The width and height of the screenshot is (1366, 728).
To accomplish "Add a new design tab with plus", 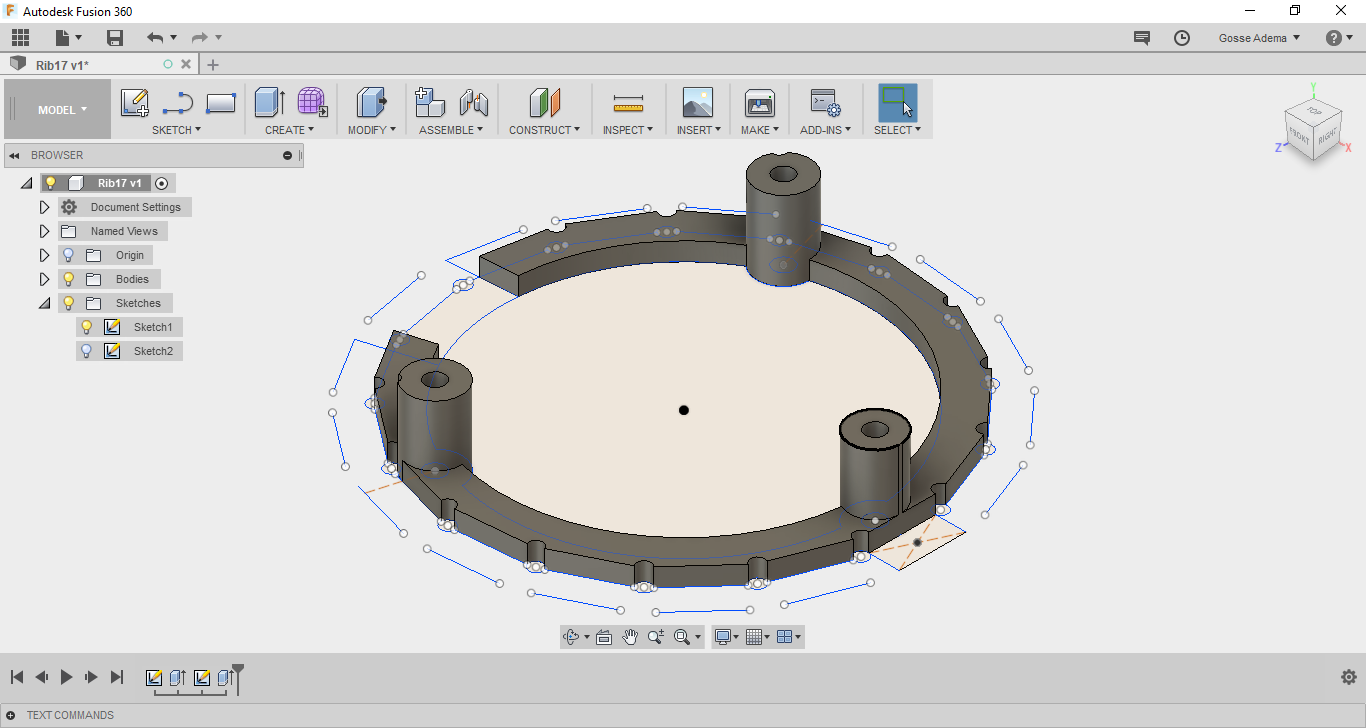I will pyautogui.click(x=212, y=65).
